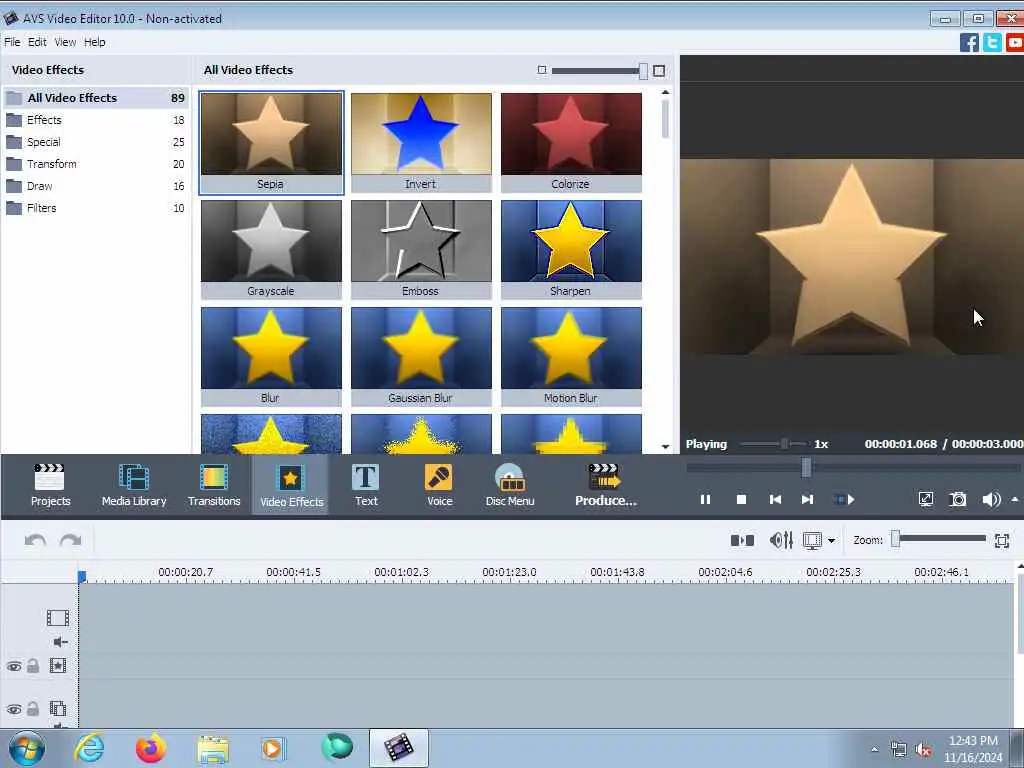Open the Disc Menu section
This screenshot has width=1024, height=768.
(x=510, y=485)
